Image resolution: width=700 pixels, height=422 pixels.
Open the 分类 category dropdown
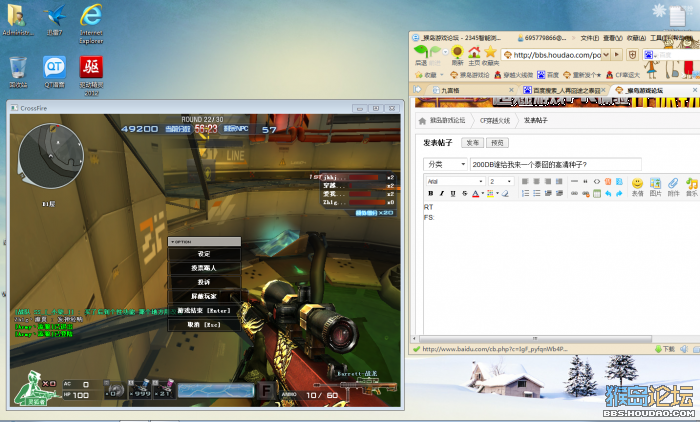click(x=445, y=164)
